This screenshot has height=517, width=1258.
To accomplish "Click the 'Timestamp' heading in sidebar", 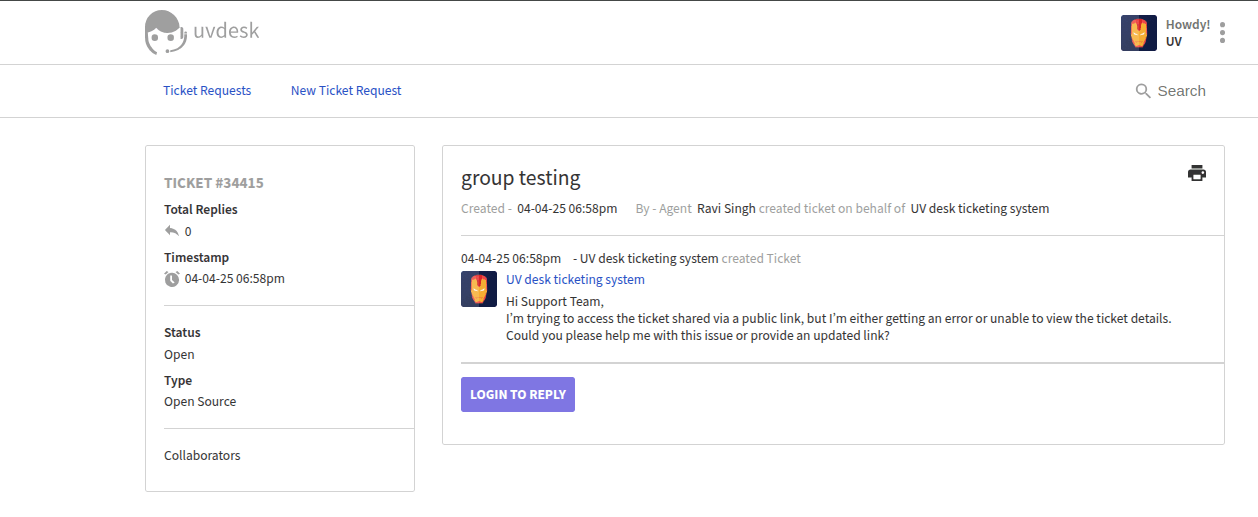I will [x=197, y=258].
